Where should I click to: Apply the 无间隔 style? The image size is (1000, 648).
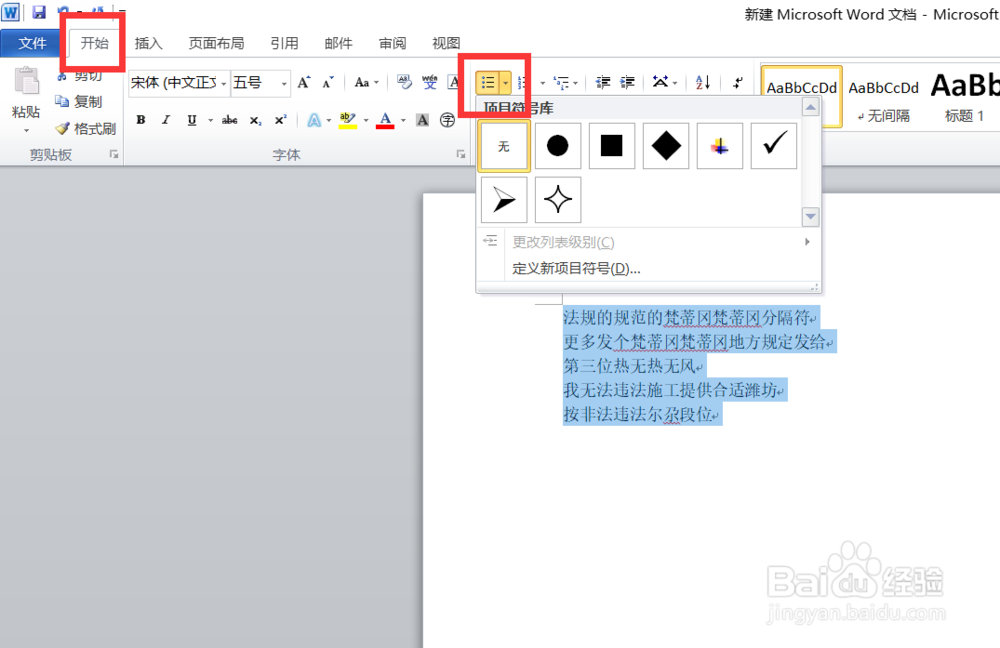coord(883,97)
